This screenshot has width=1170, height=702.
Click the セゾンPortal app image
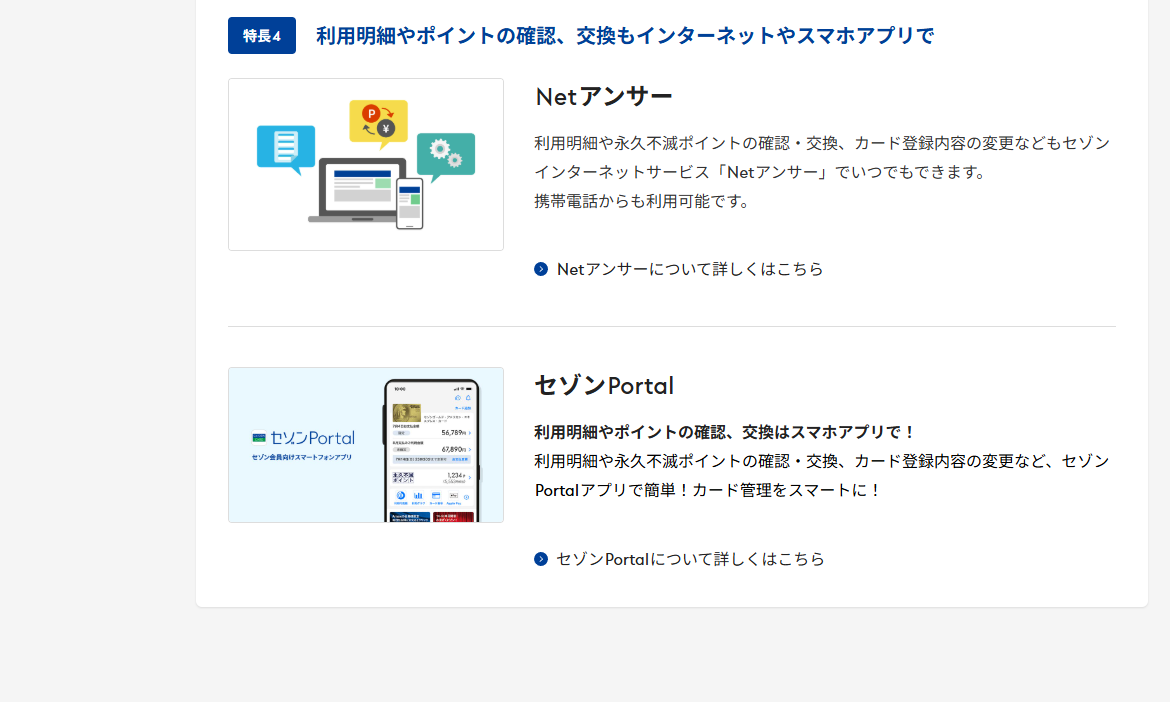pos(366,445)
